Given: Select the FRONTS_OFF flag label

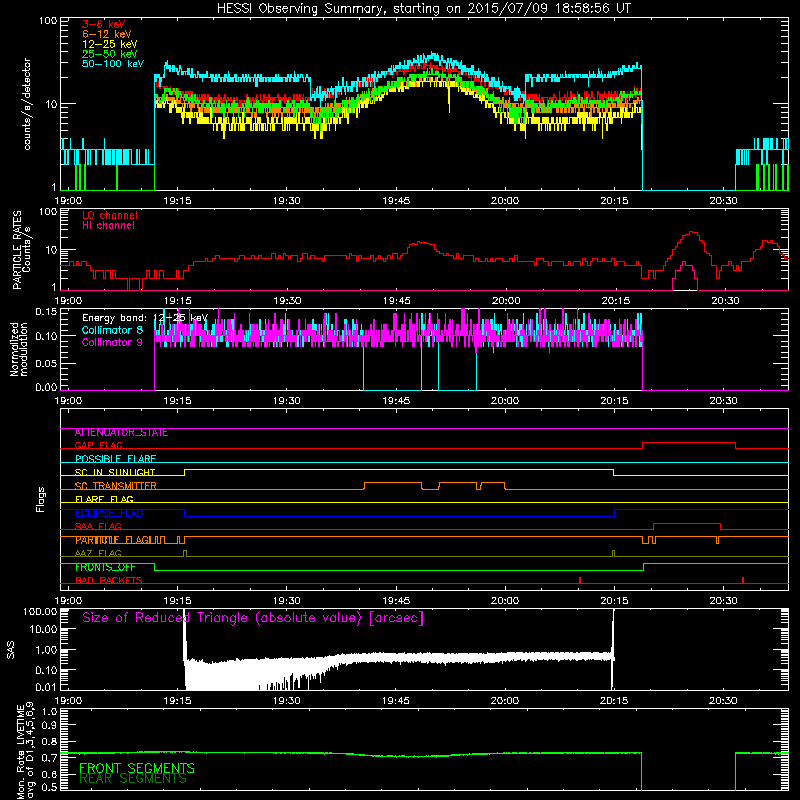Looking at the screenshot, I should [105, 567].
